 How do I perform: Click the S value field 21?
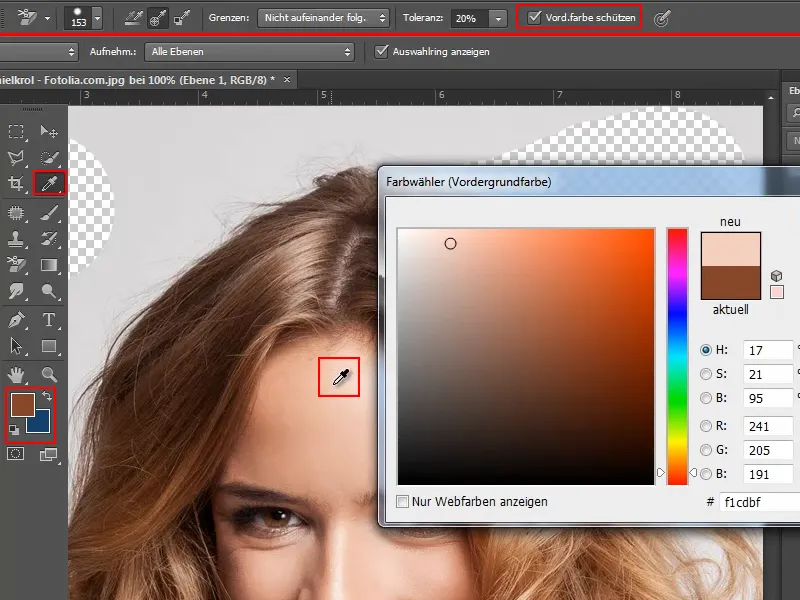pyautogui.click(x=768, y=374)
